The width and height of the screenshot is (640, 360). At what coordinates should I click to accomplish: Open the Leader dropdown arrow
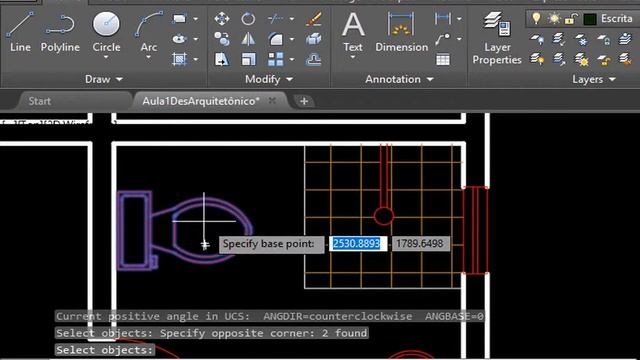coord(459,39)
